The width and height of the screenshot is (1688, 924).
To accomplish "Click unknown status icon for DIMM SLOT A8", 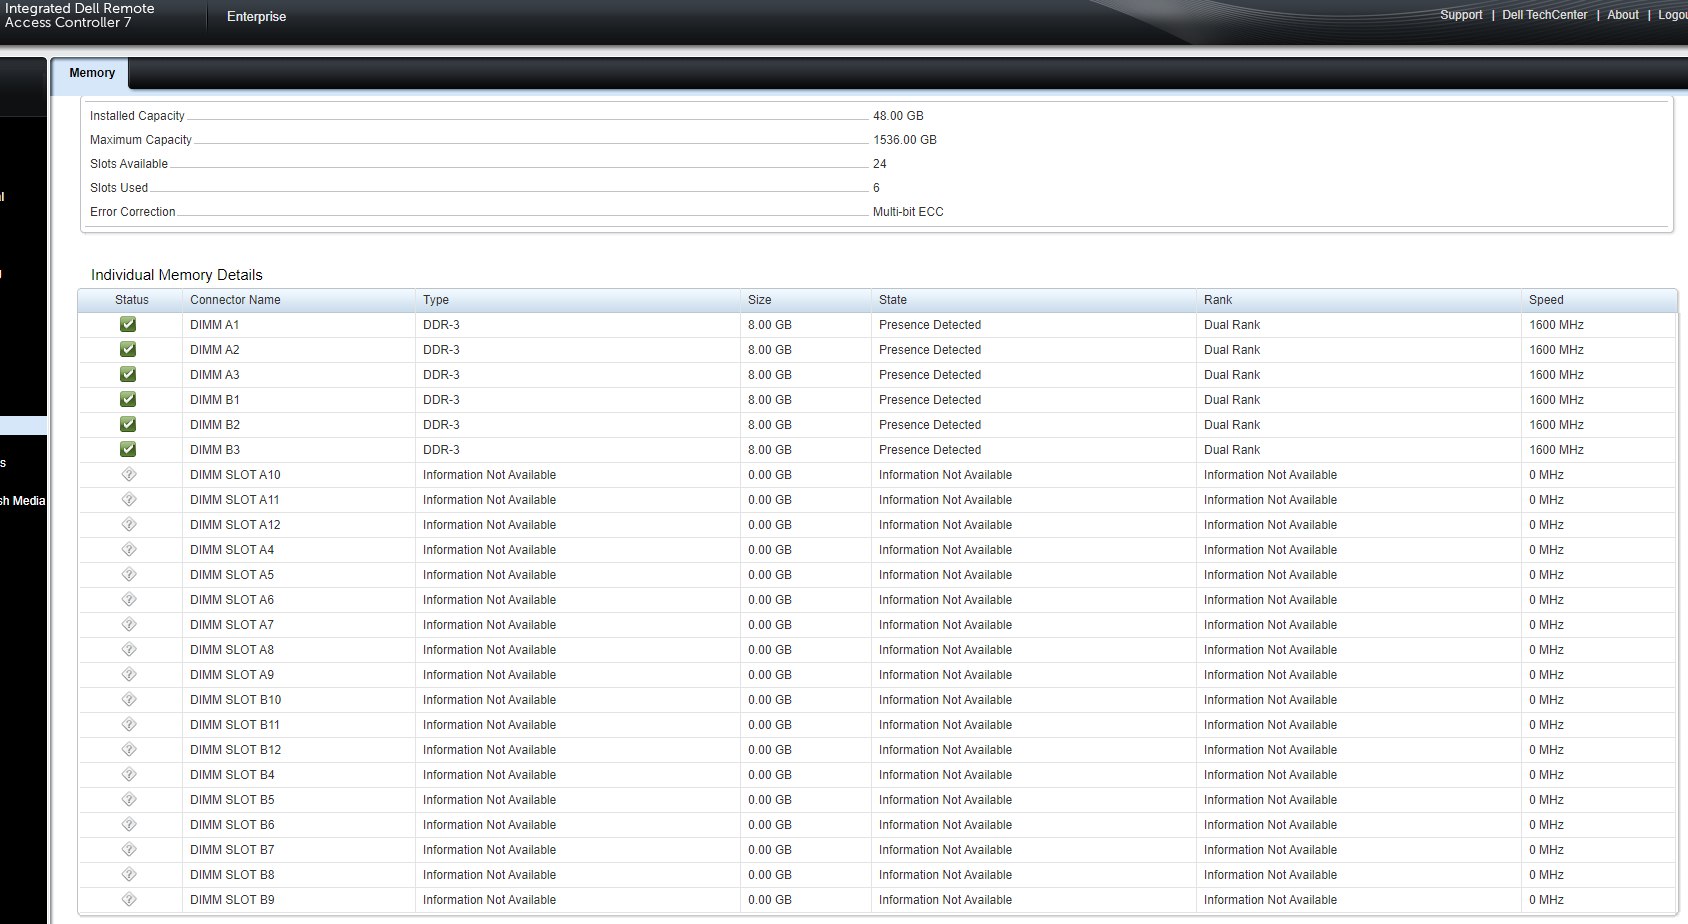I will click(128, 649).
